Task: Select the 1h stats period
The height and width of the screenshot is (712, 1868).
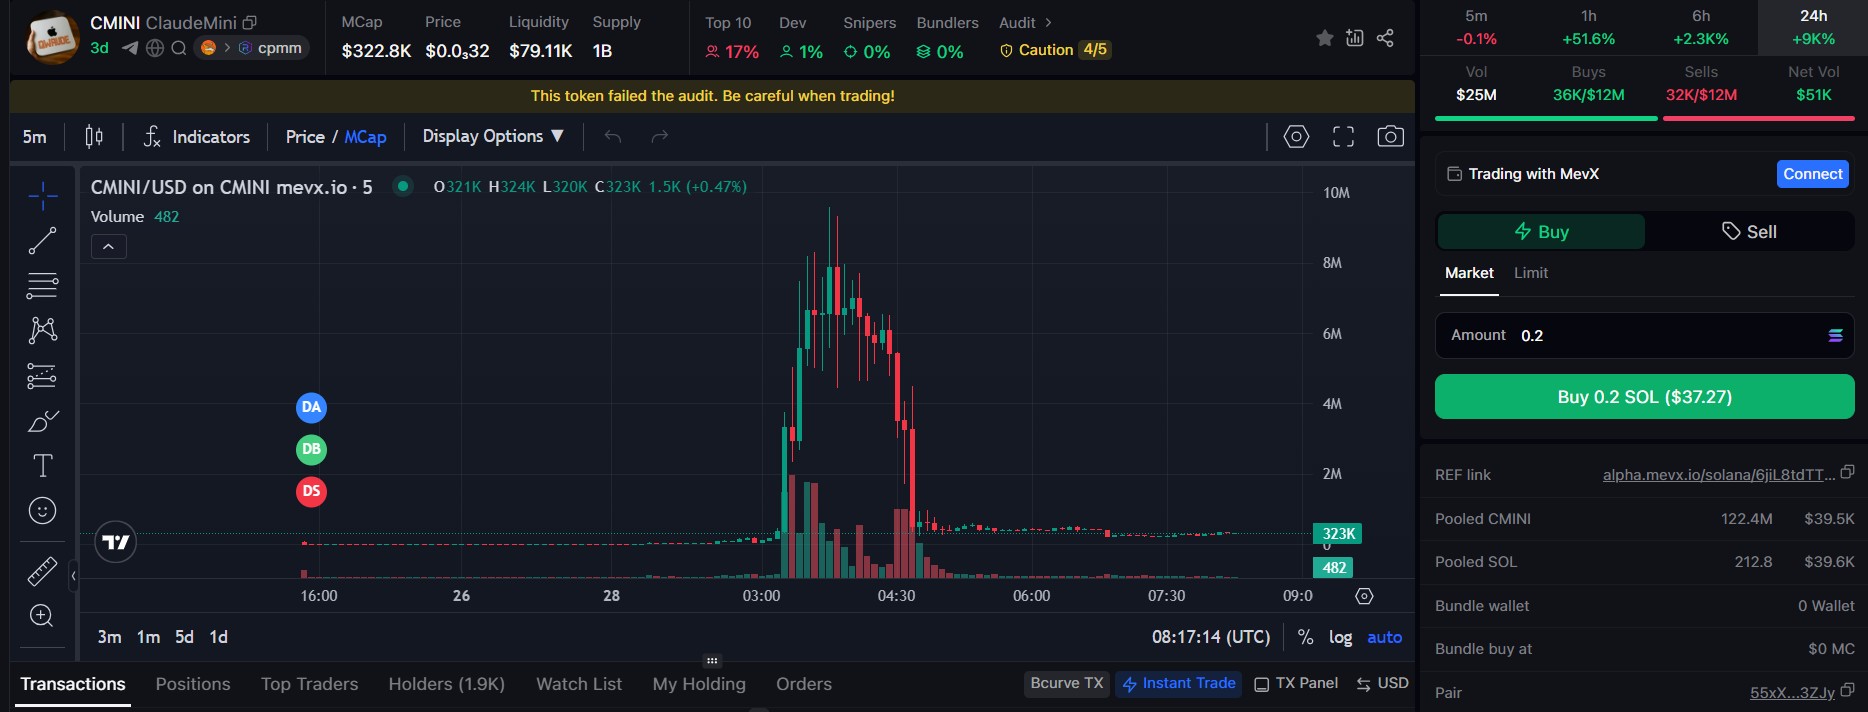Action: (x=1589, y=28)
